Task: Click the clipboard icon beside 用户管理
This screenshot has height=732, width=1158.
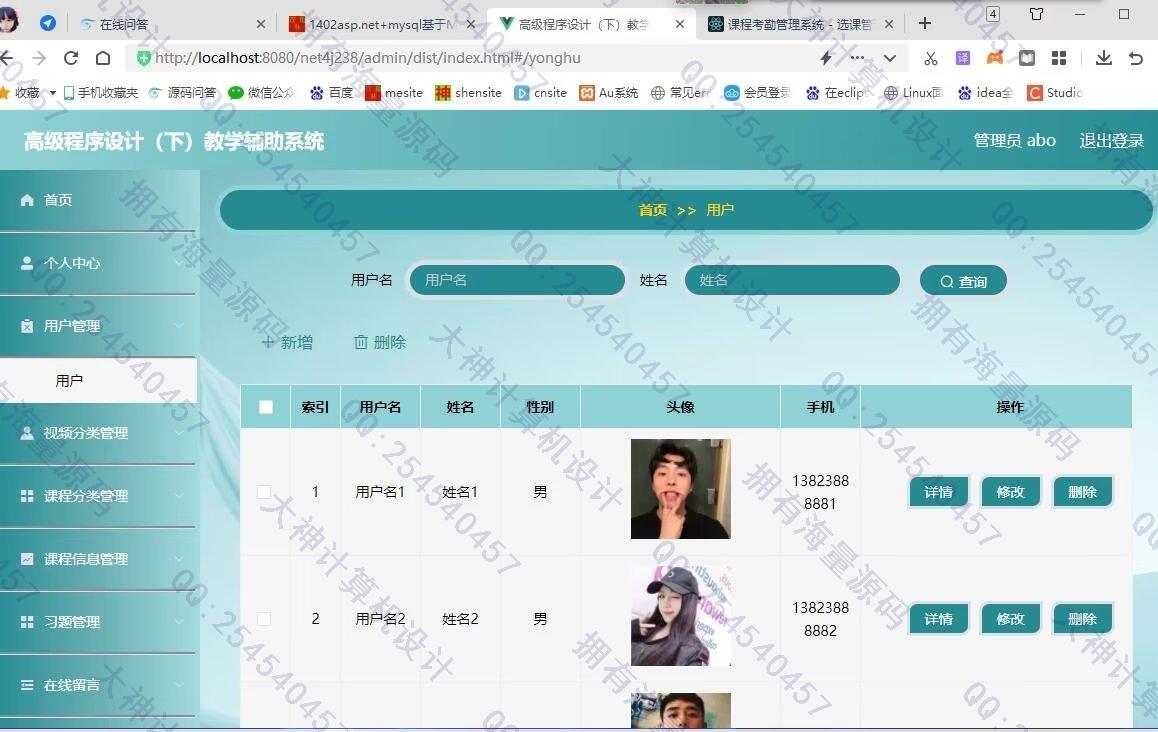Action: pos(27,326)
